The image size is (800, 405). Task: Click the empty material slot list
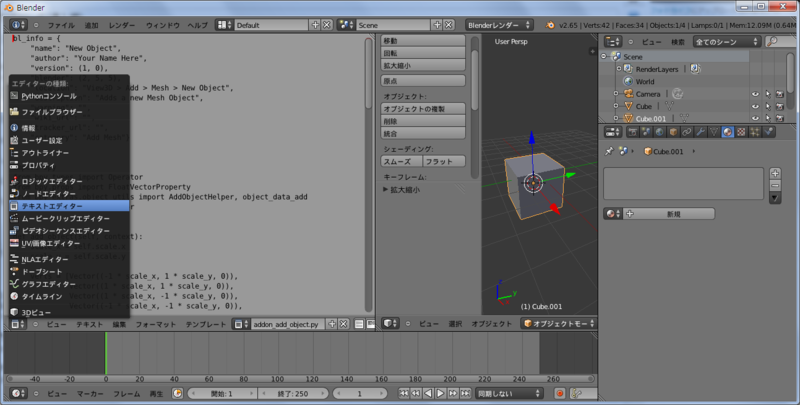coord(683,183)
